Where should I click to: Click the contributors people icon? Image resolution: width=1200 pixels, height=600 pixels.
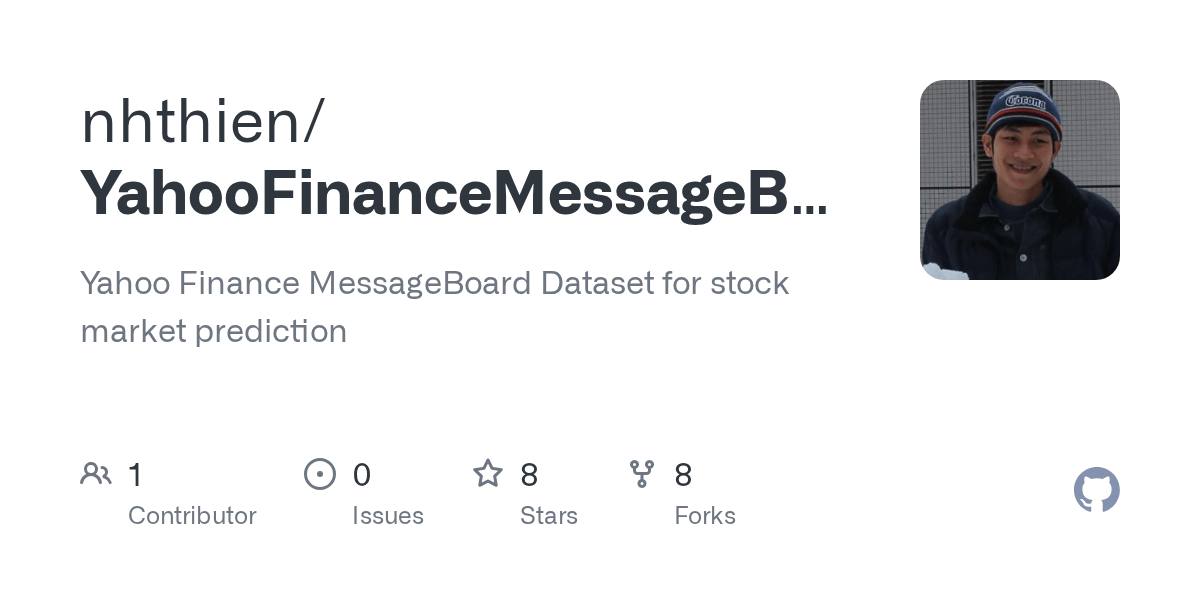click(96, 474)
